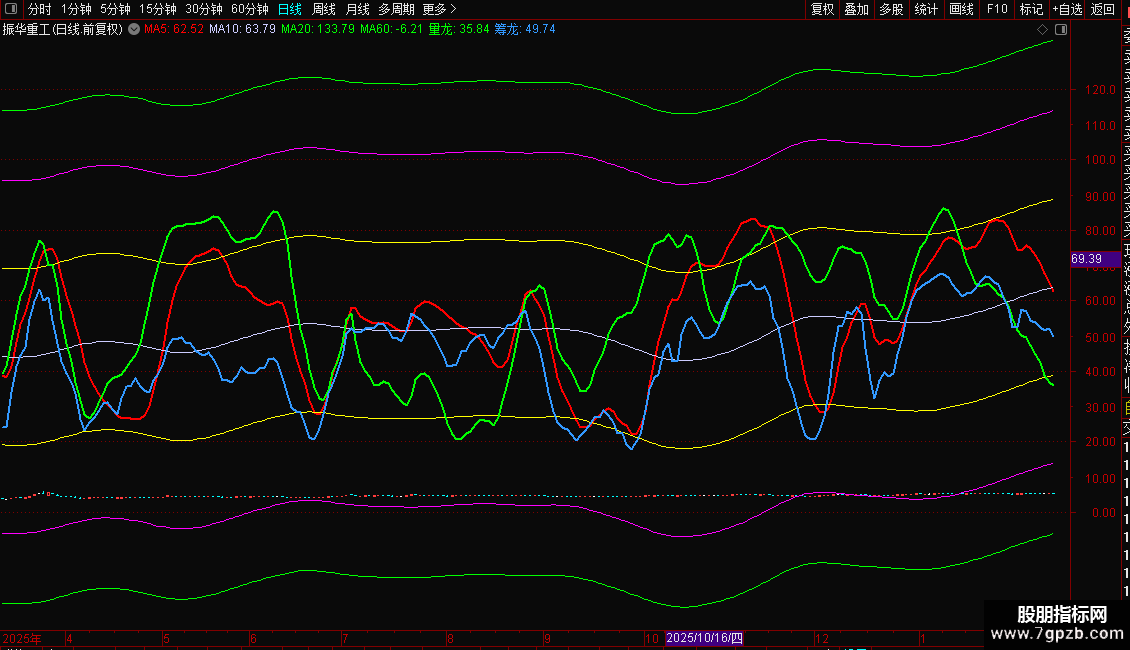1130x650 pixels.
Task: Open the indicator dropdown arrow beside 振华重工
Action: [x=134, y=29]
